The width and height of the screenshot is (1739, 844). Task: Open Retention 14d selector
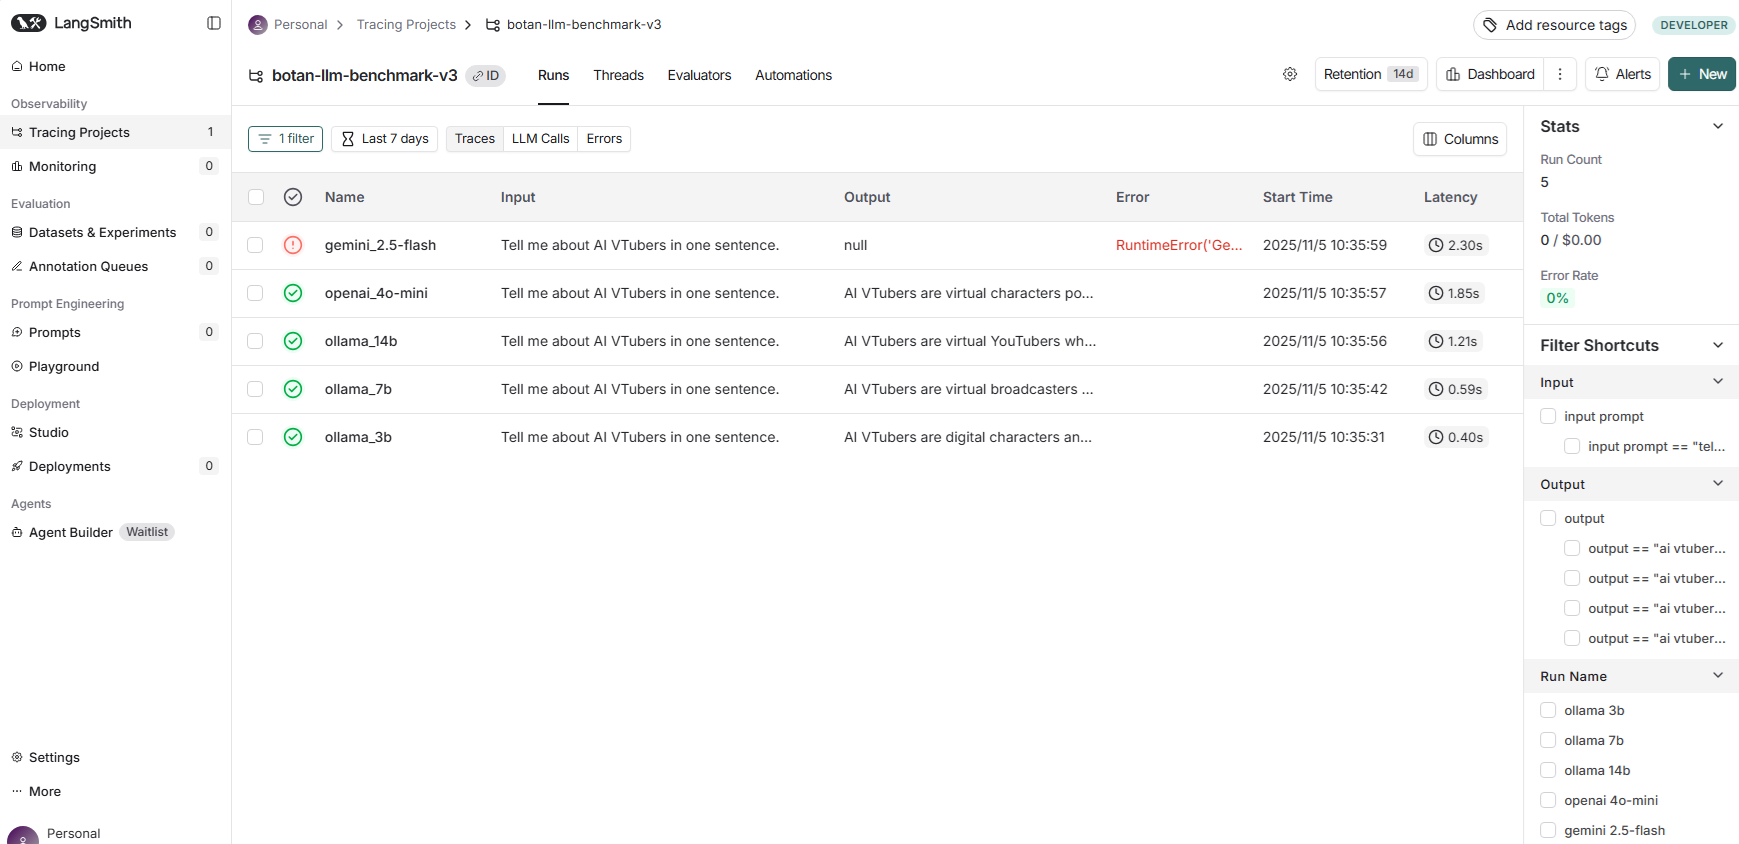(1371, 74)
